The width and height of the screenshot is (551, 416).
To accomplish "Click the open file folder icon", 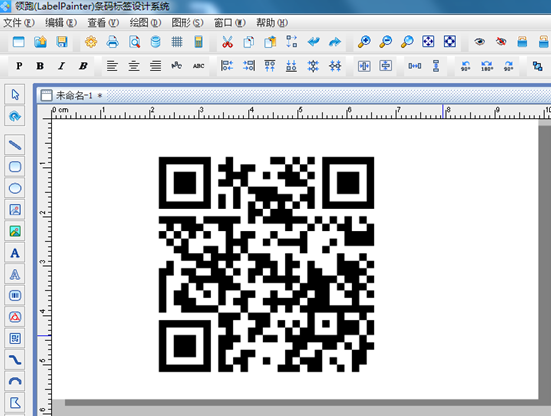I will (40, 42).
